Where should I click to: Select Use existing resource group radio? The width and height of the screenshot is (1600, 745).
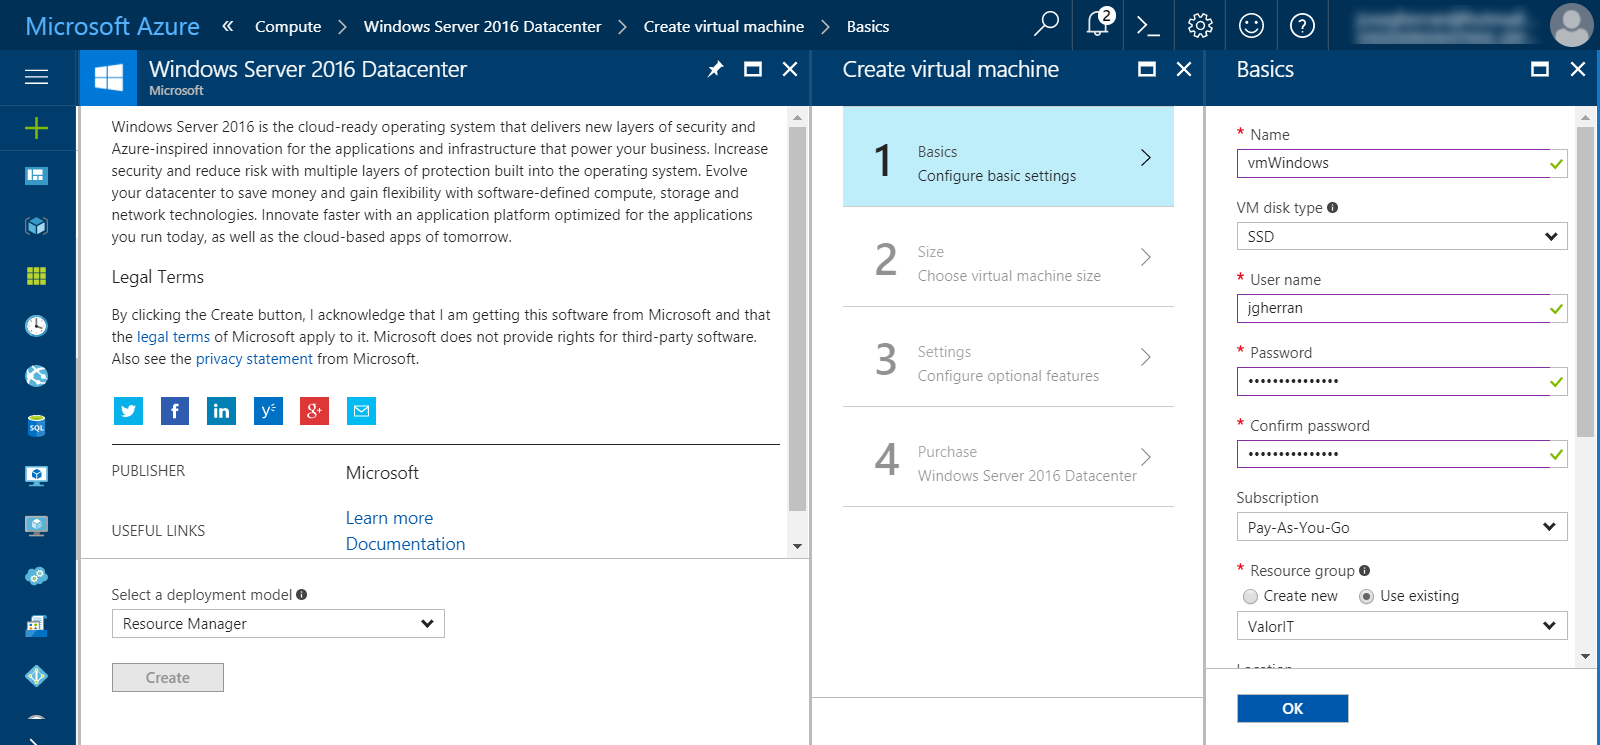point(1366,597)
